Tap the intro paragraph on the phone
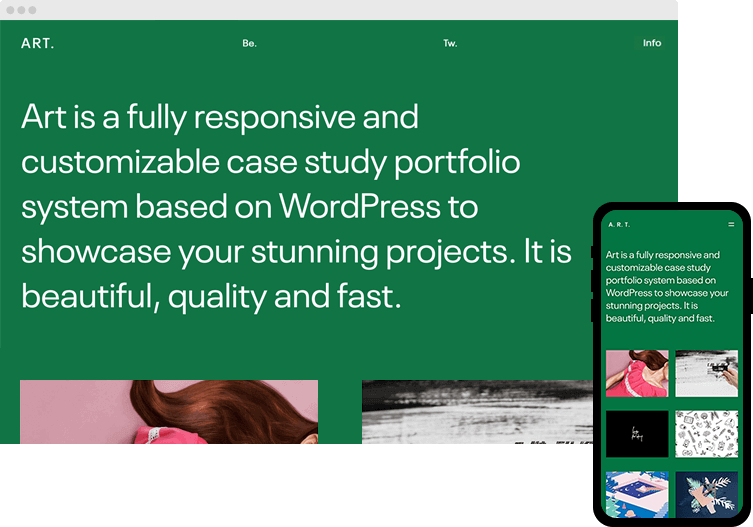753x527 pixels. 663,287
